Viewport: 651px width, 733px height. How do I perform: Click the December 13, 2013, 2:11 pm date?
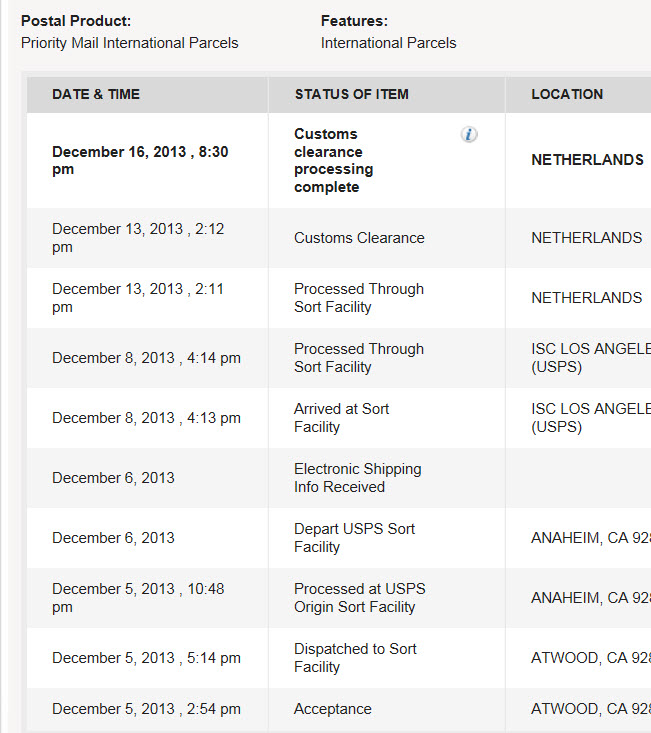pyautogui.click(x=138, y=298)
